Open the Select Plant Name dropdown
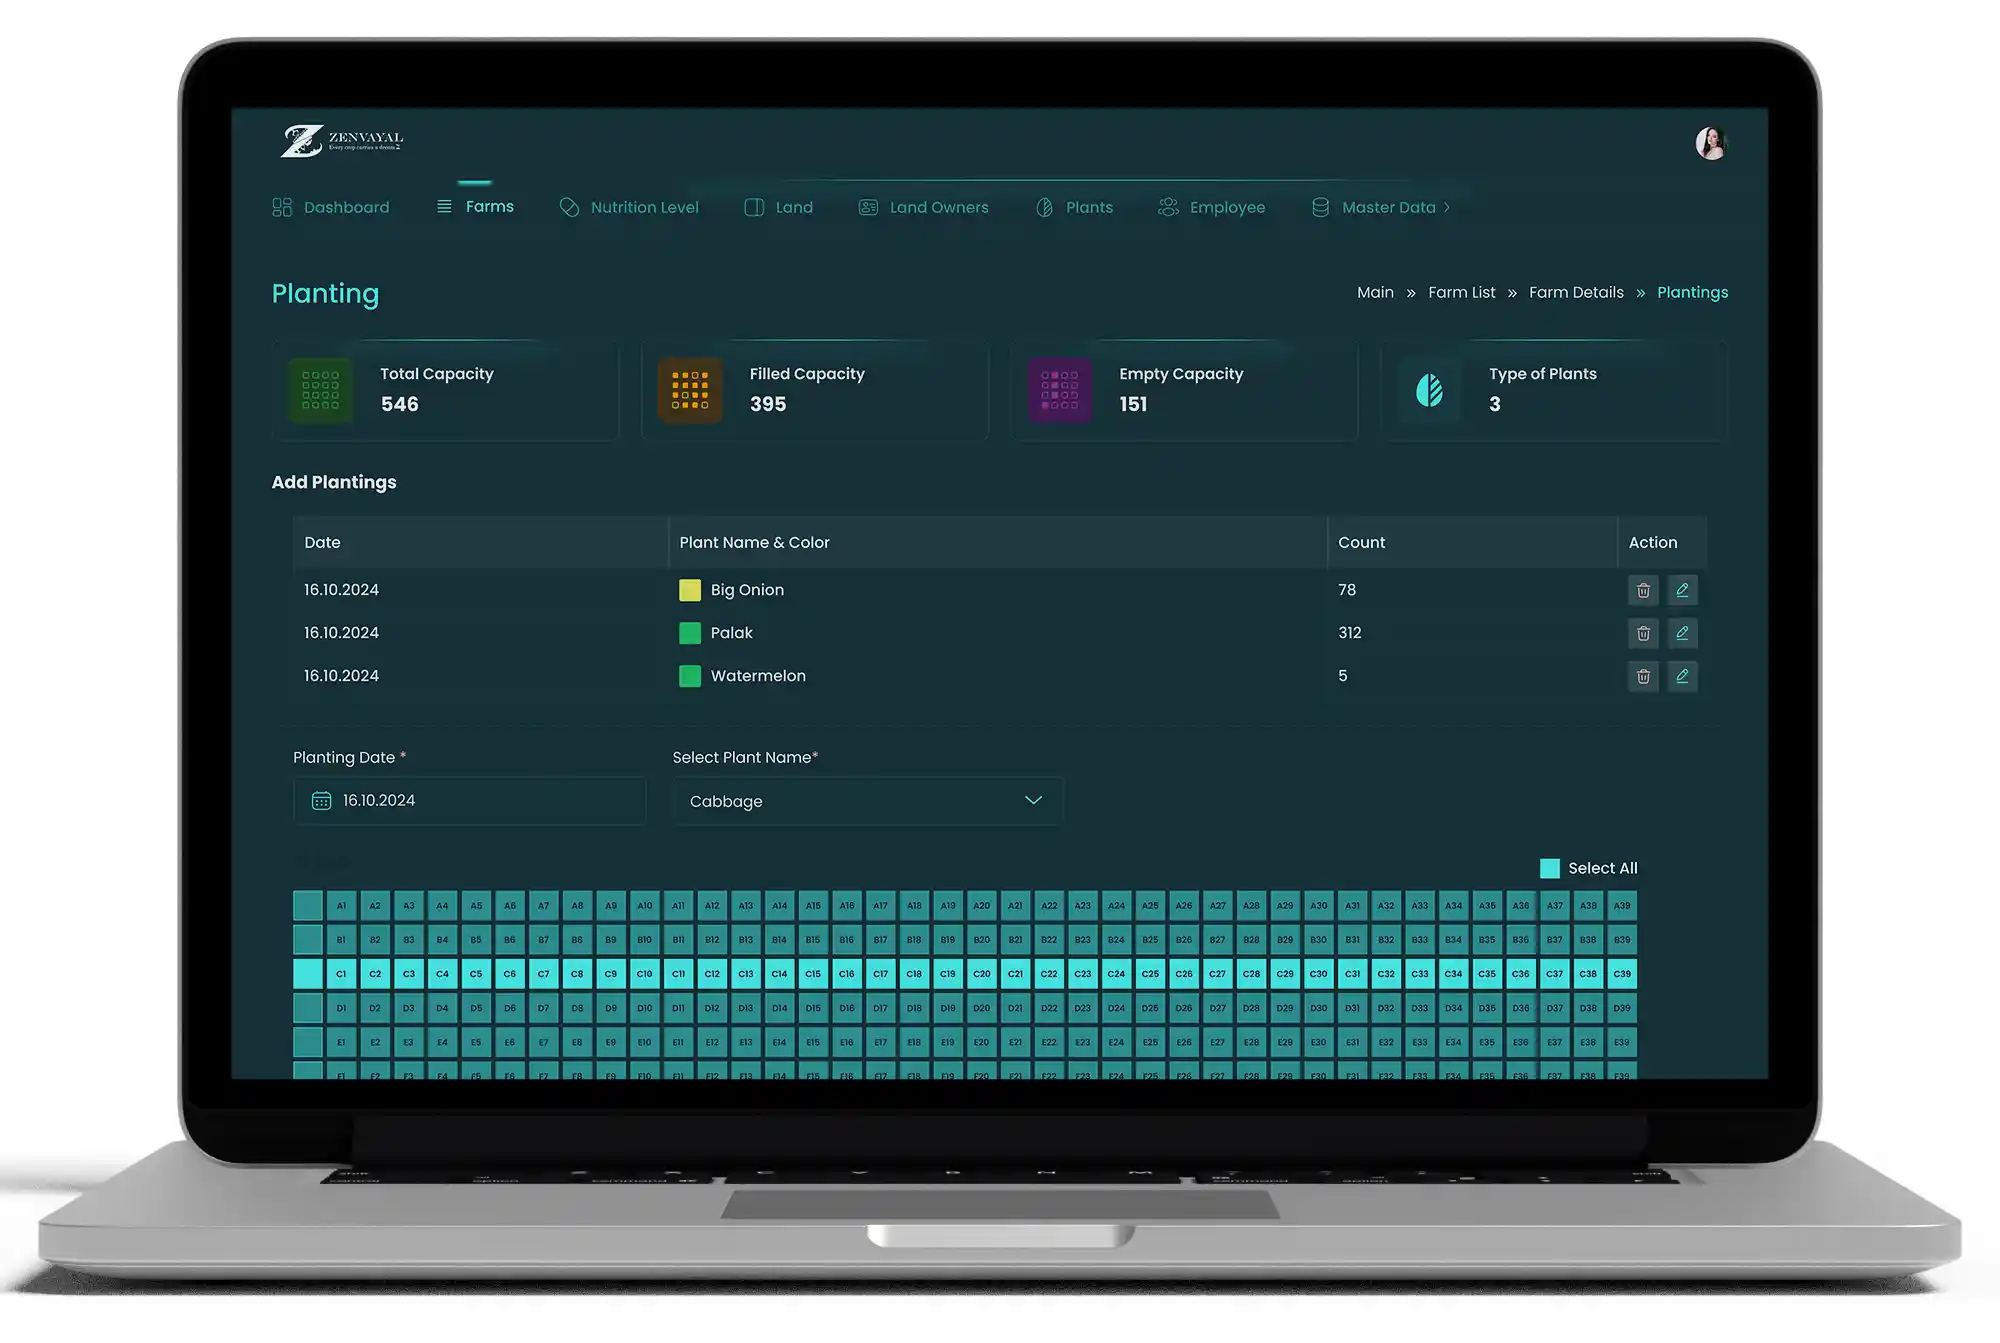The width and height of the screenshot is (2000, 1343). (866, 801)
